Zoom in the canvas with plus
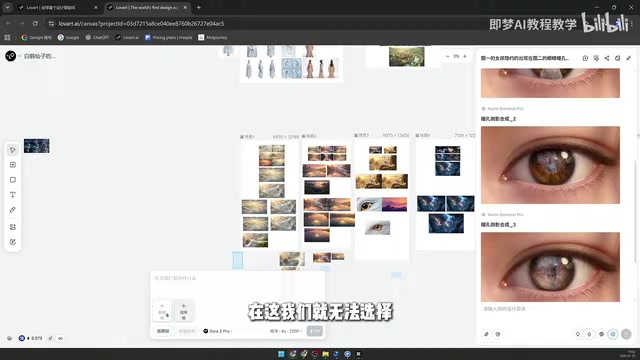This screenshot has height=360, width=640. (x=464, y=56)
